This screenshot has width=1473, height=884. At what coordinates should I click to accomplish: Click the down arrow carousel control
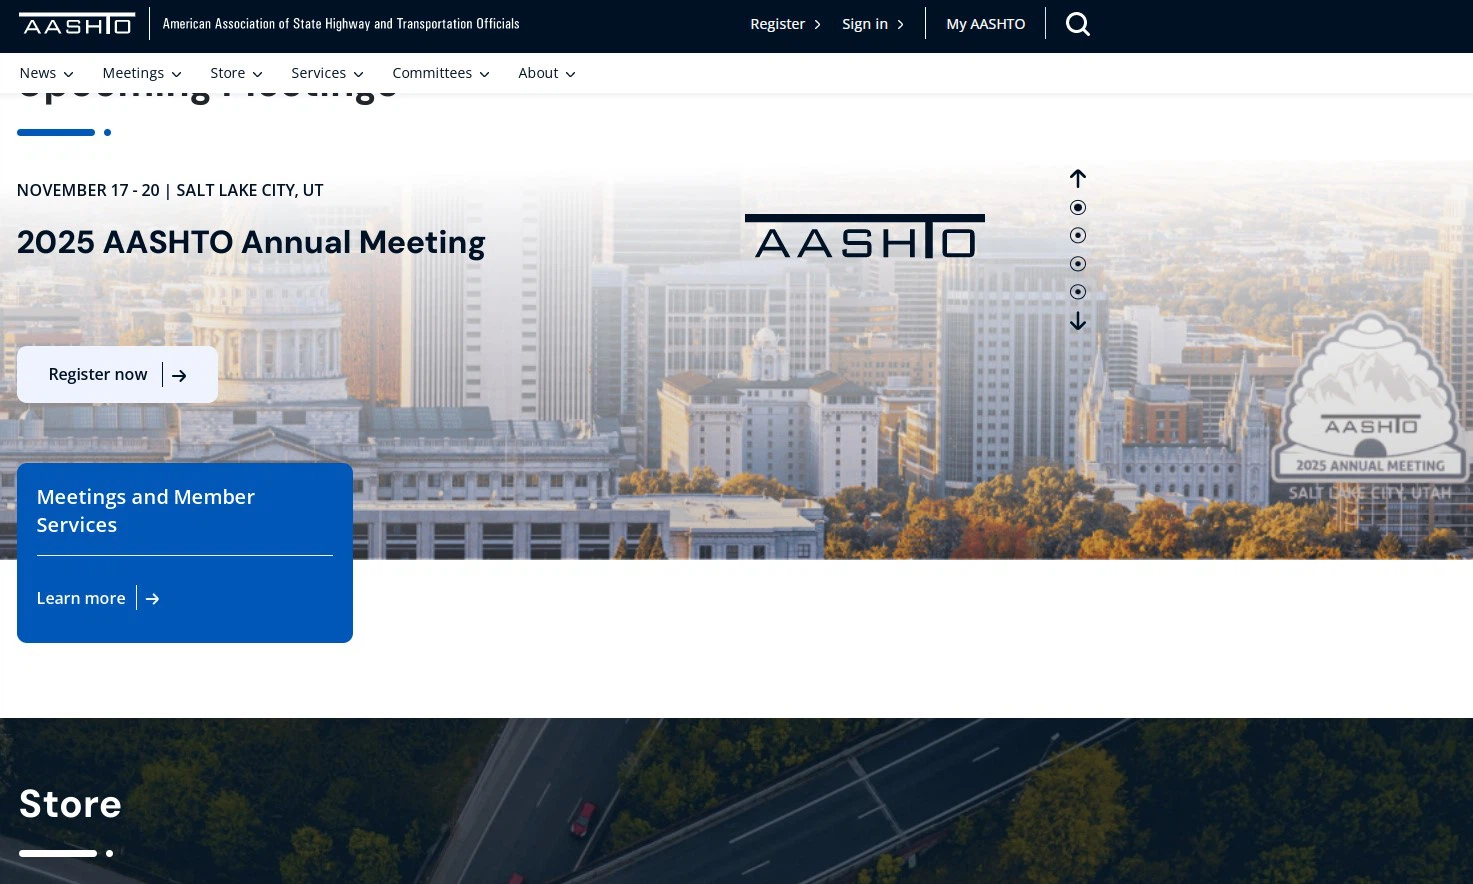coord(1077,321)
